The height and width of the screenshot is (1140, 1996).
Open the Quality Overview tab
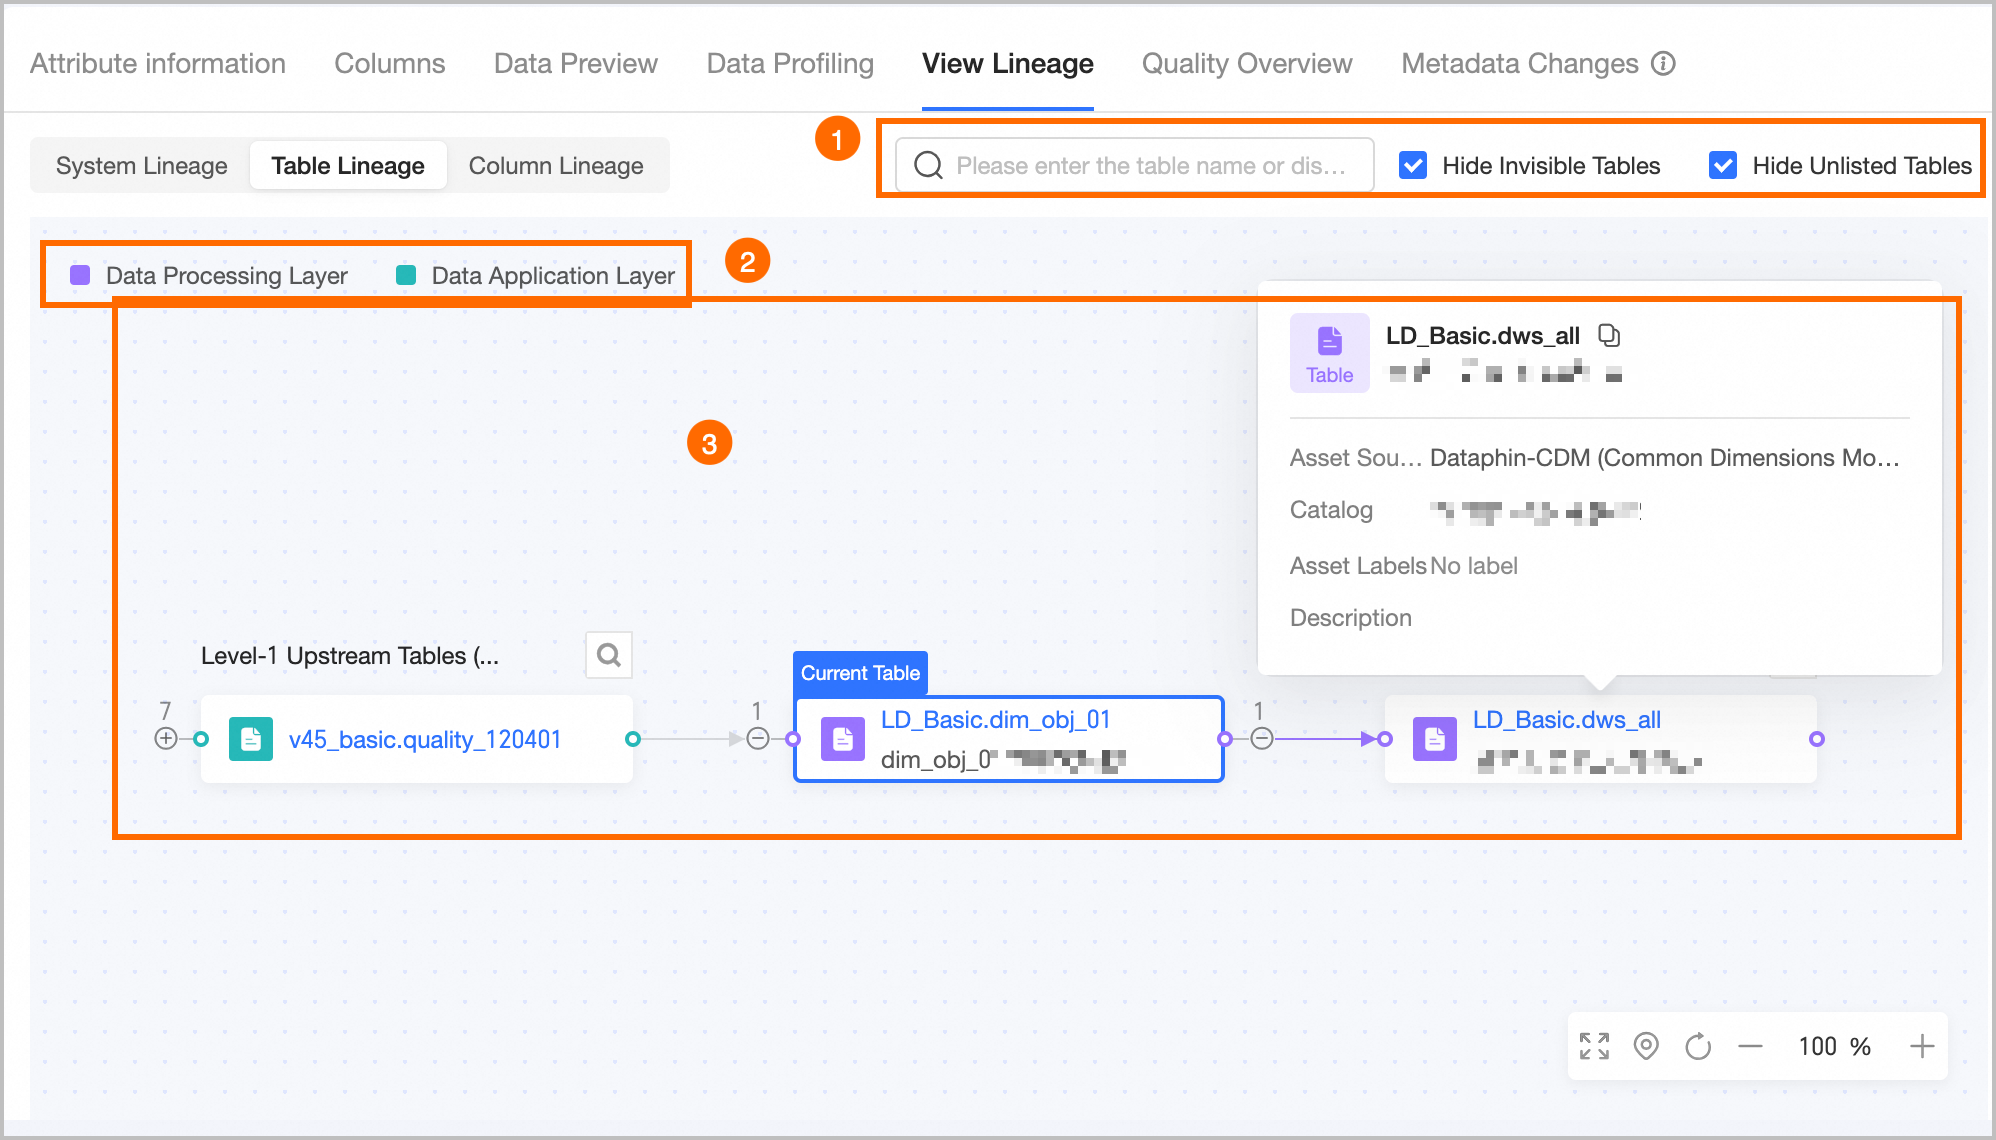pos(1246,63)
